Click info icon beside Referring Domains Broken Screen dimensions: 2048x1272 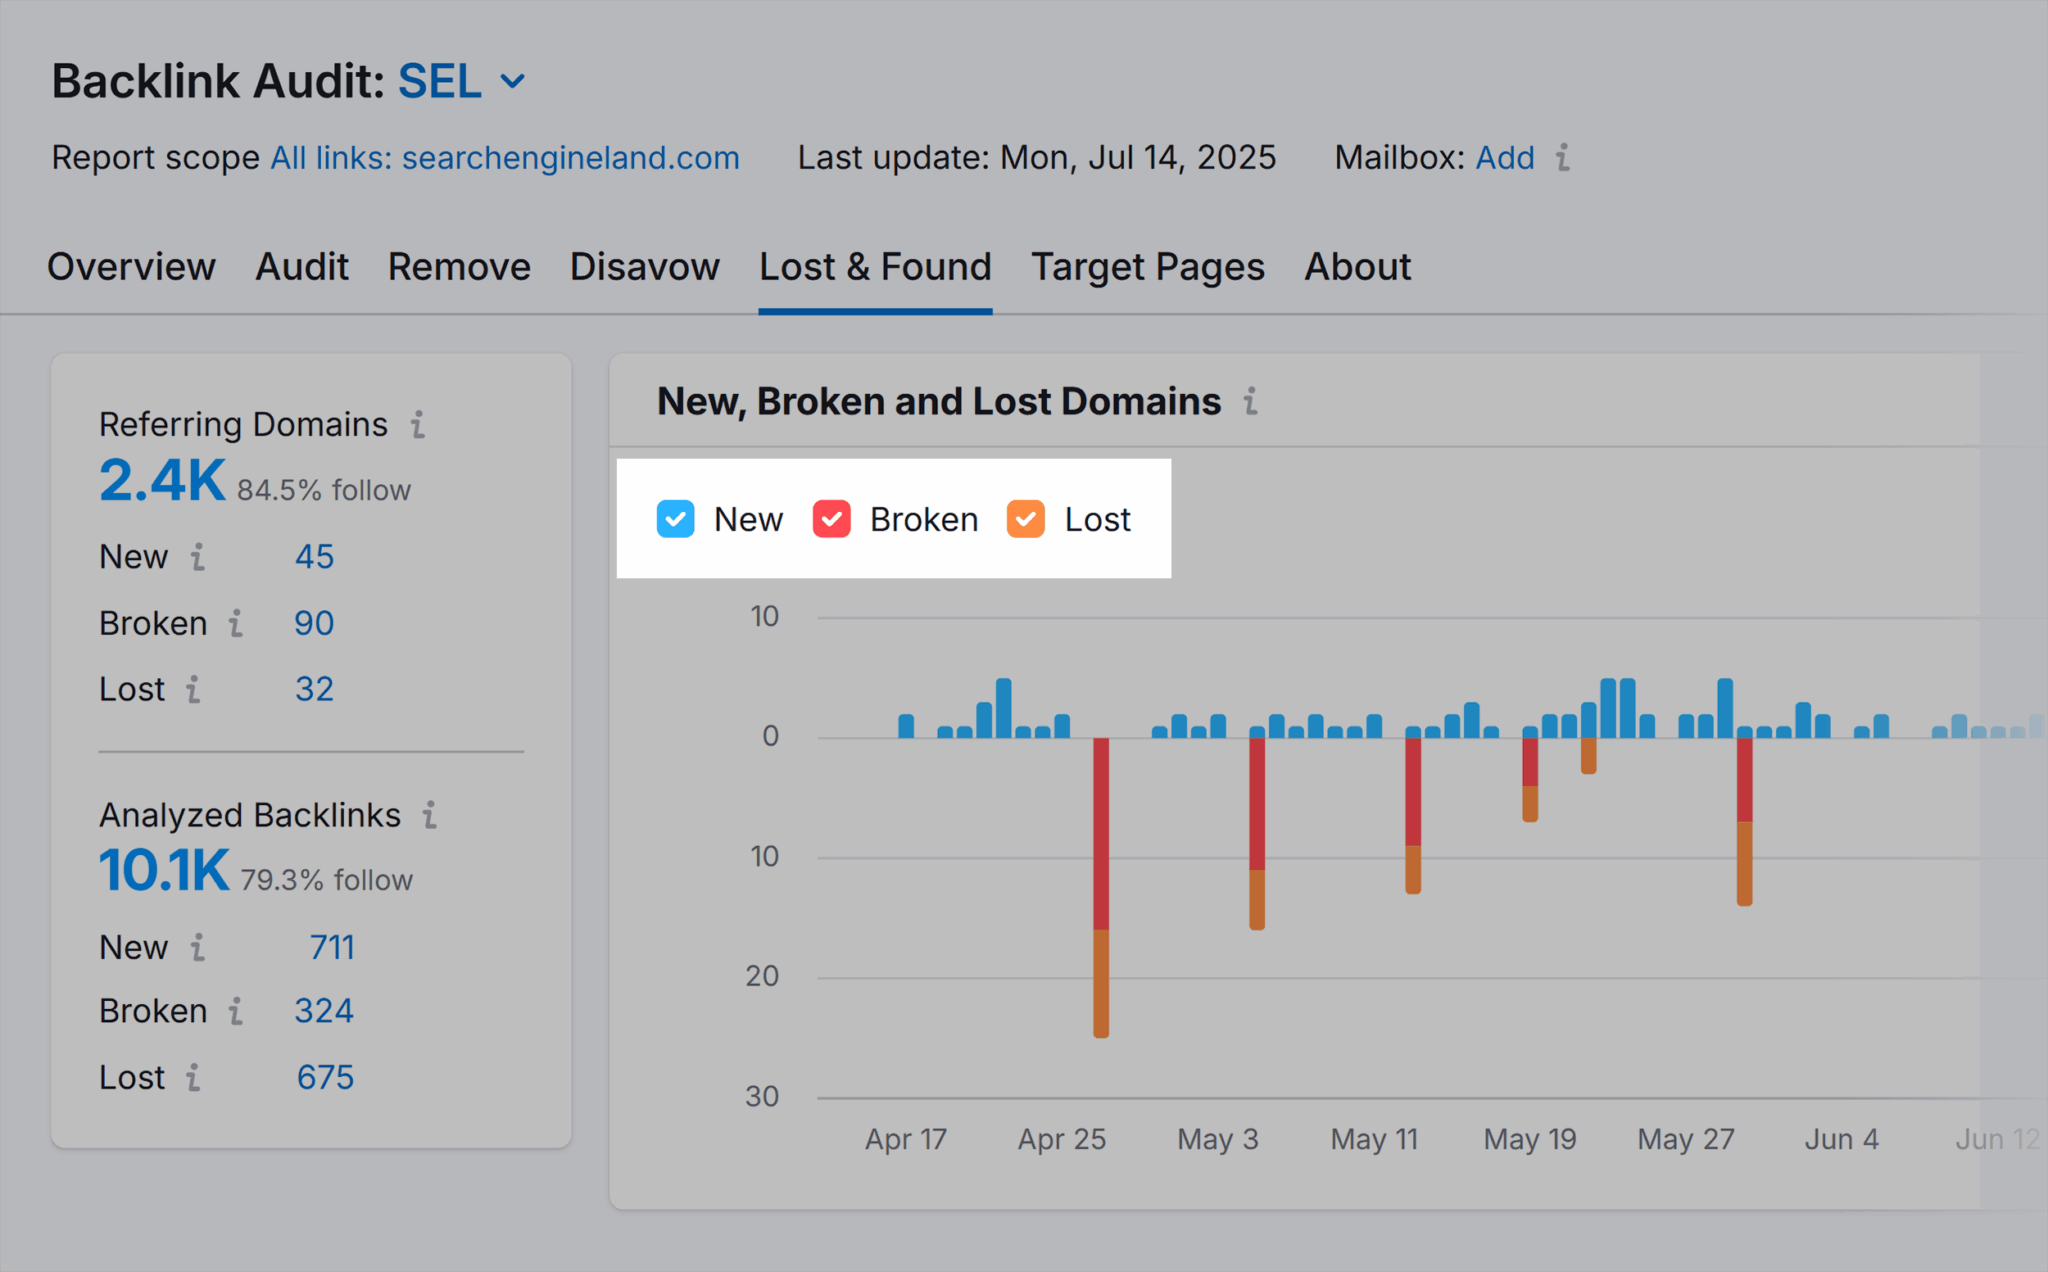point(236,624)
